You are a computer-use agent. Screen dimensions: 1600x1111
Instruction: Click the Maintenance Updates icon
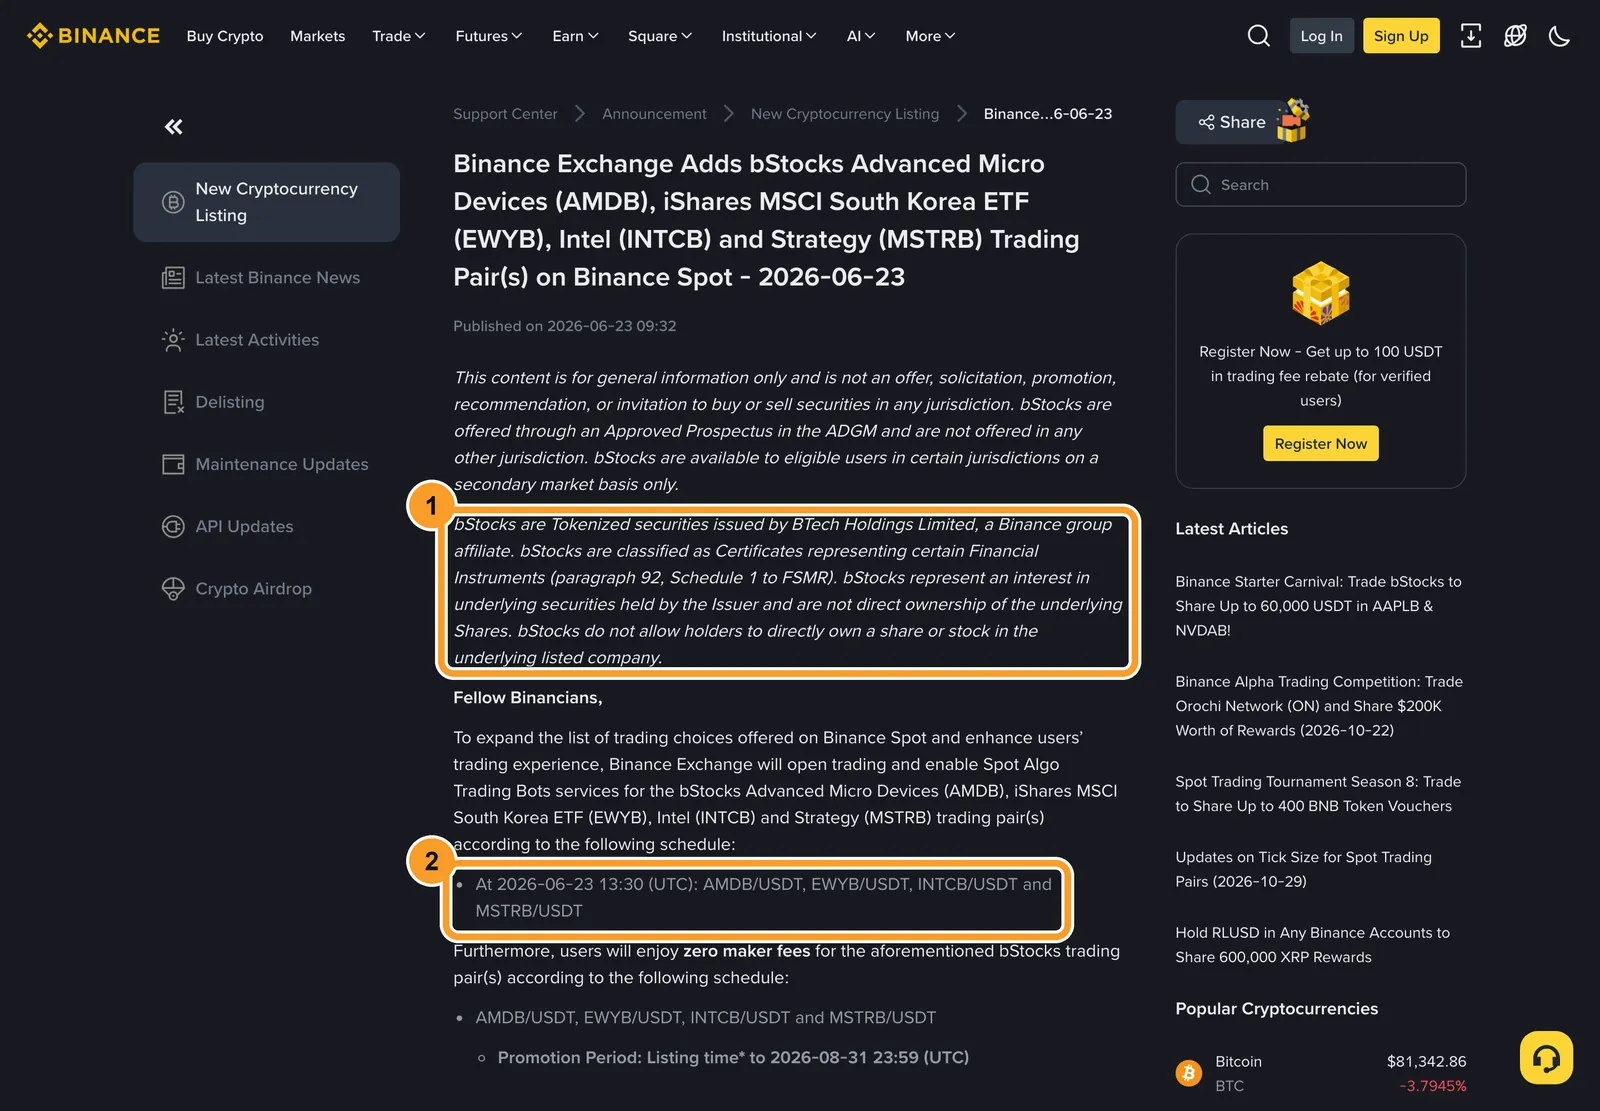(173, 464)
